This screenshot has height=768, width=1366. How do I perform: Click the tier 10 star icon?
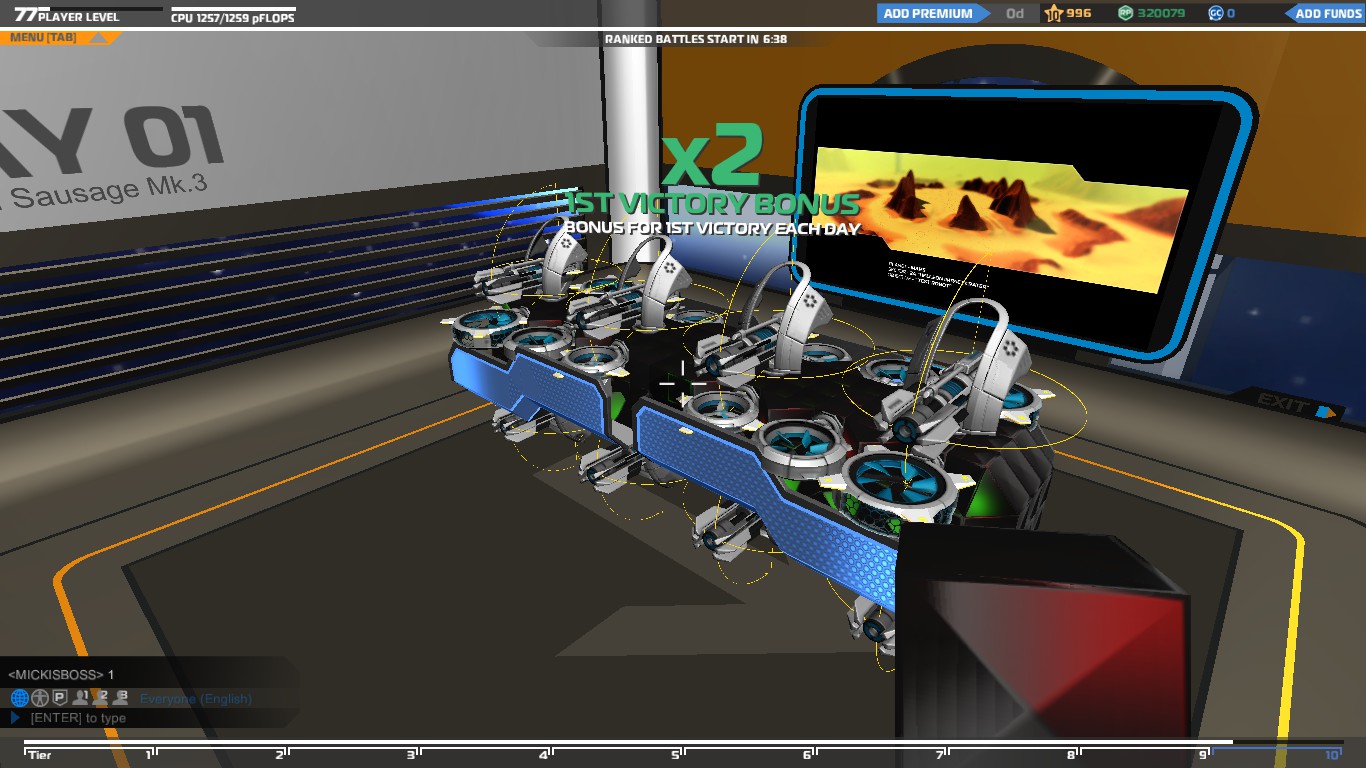point(1055,14)
